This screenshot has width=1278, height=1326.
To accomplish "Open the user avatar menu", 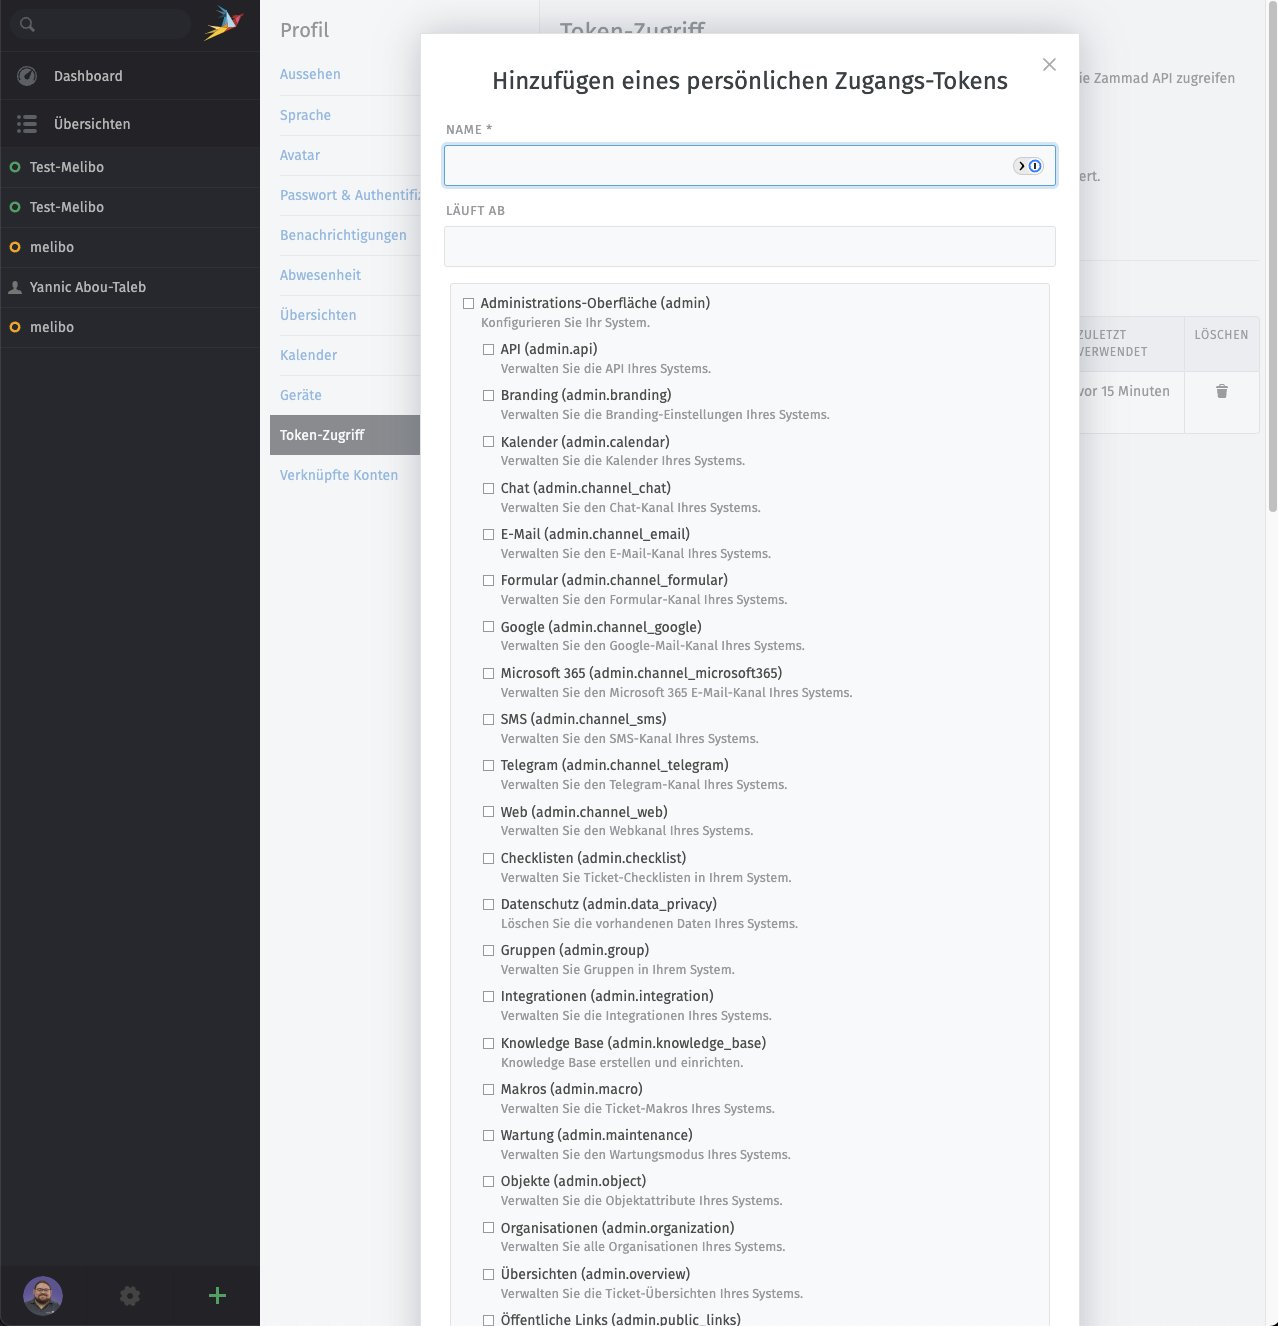I will (x=43, y=1296).
